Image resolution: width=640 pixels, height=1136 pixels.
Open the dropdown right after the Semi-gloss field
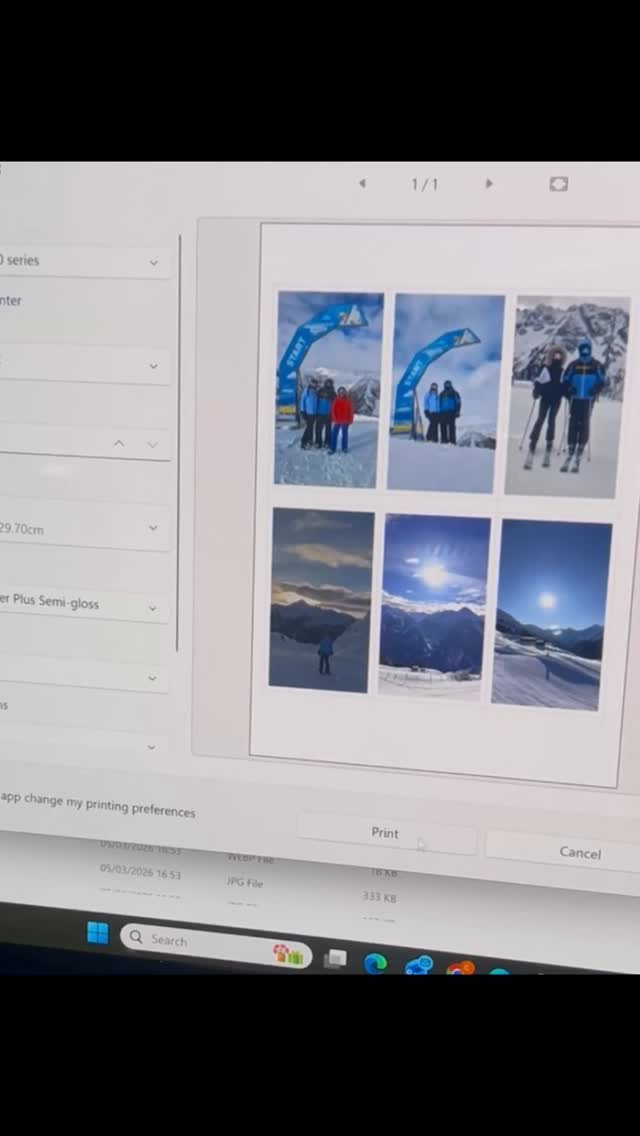click(84, 677)
